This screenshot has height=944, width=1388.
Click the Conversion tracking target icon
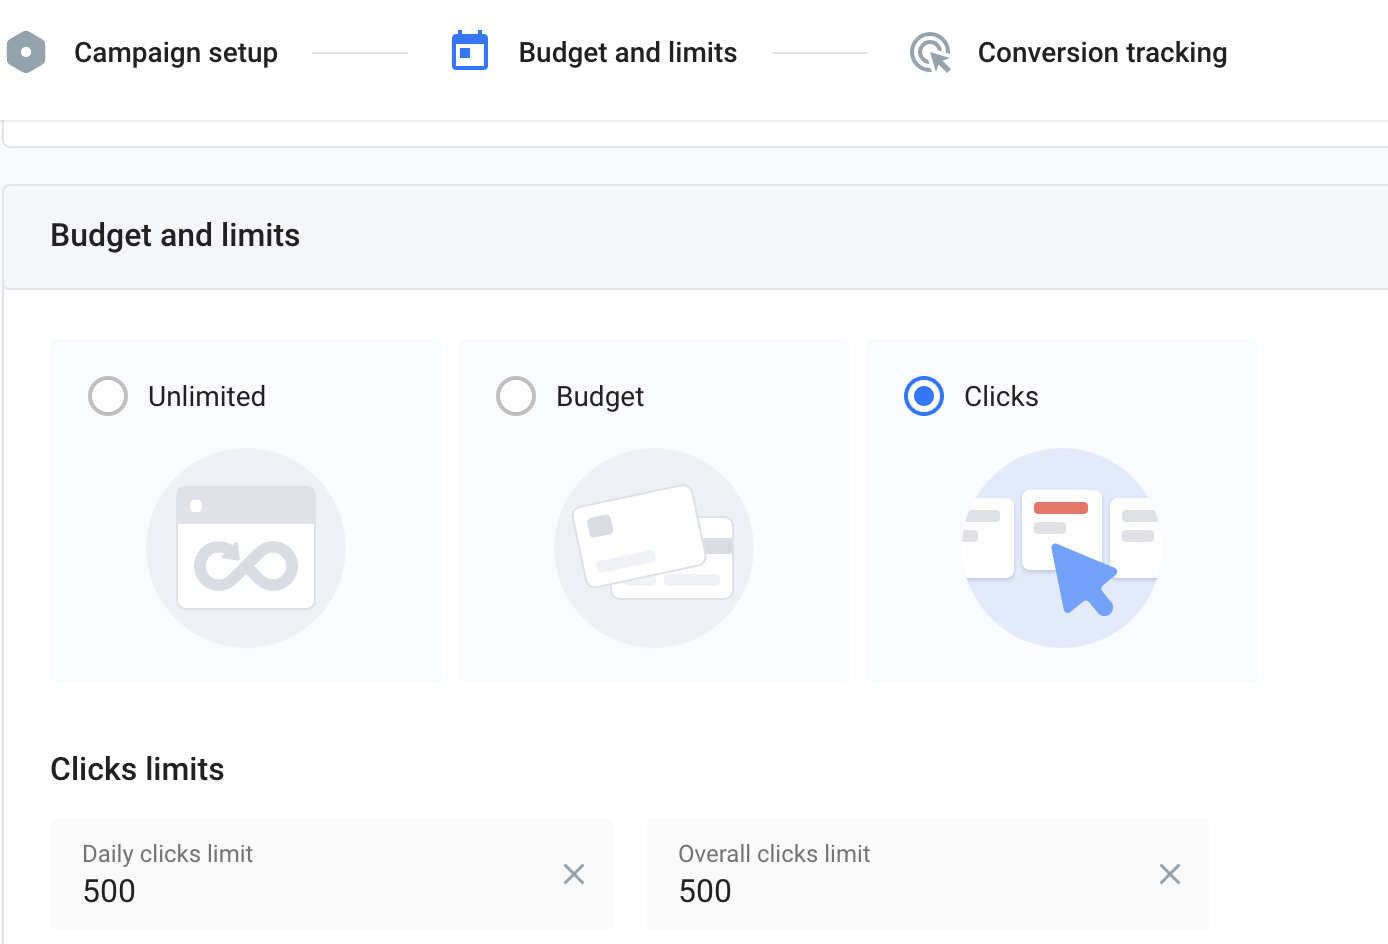coord(930,53)
